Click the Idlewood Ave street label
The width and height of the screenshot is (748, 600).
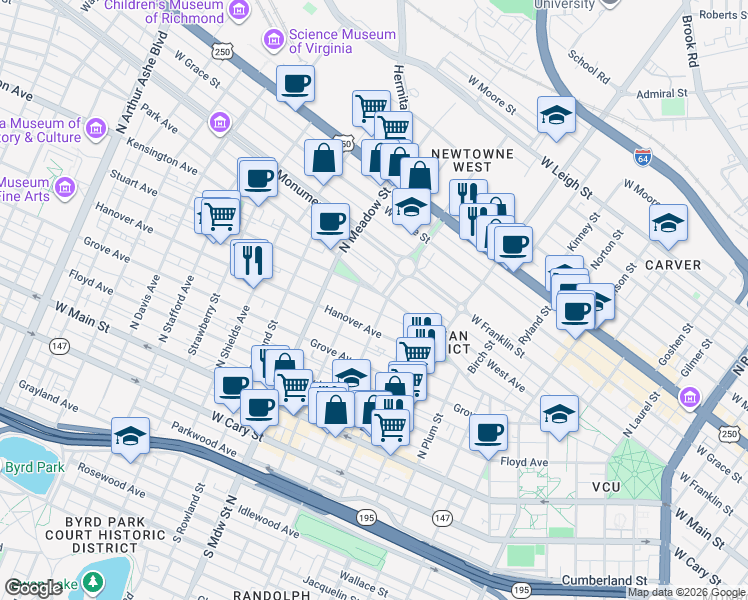[x=269, y=521]
